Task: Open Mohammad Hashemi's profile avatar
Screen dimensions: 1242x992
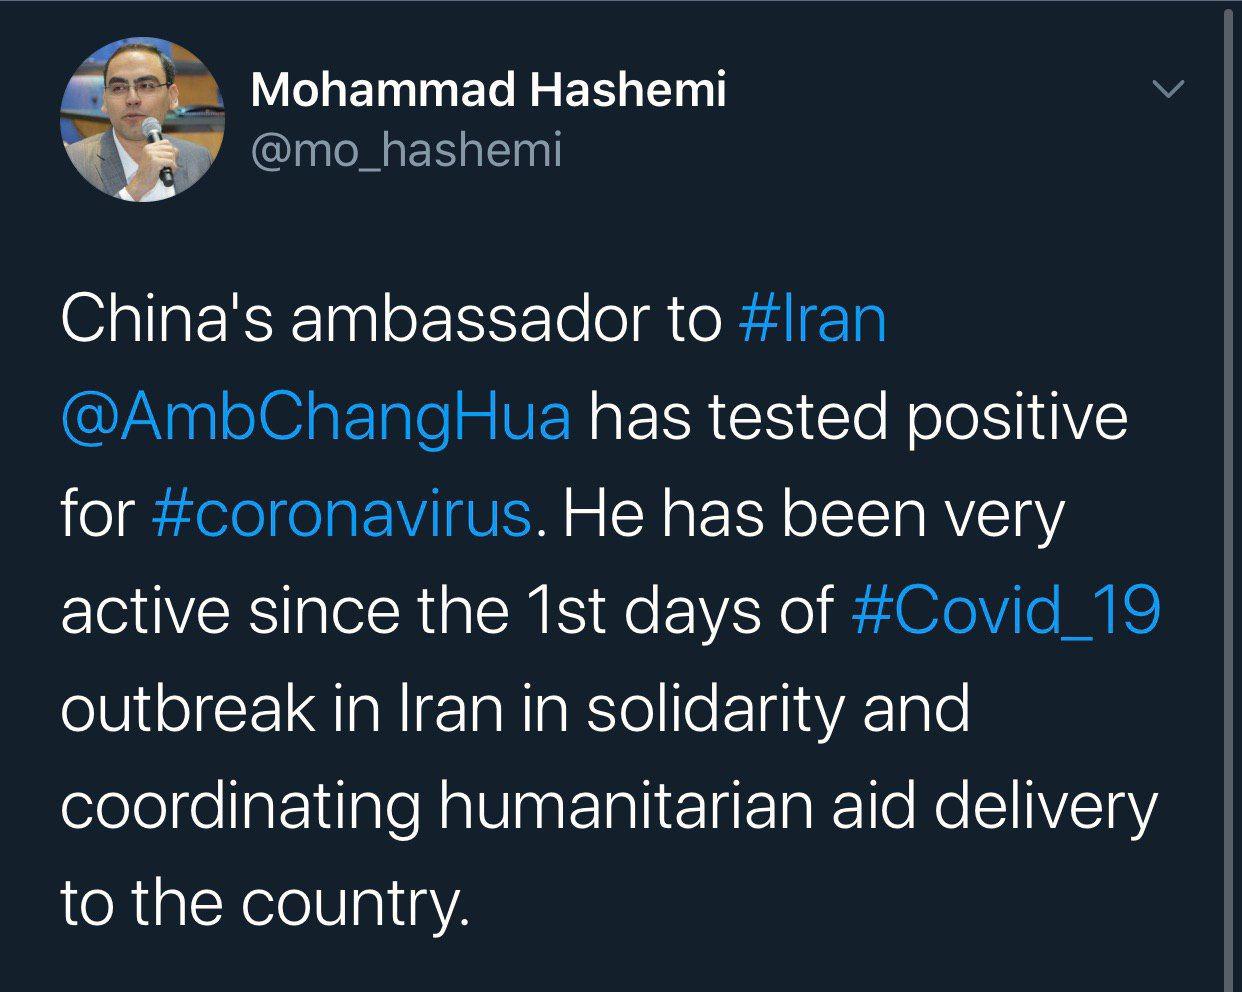Action: [142, 119]
